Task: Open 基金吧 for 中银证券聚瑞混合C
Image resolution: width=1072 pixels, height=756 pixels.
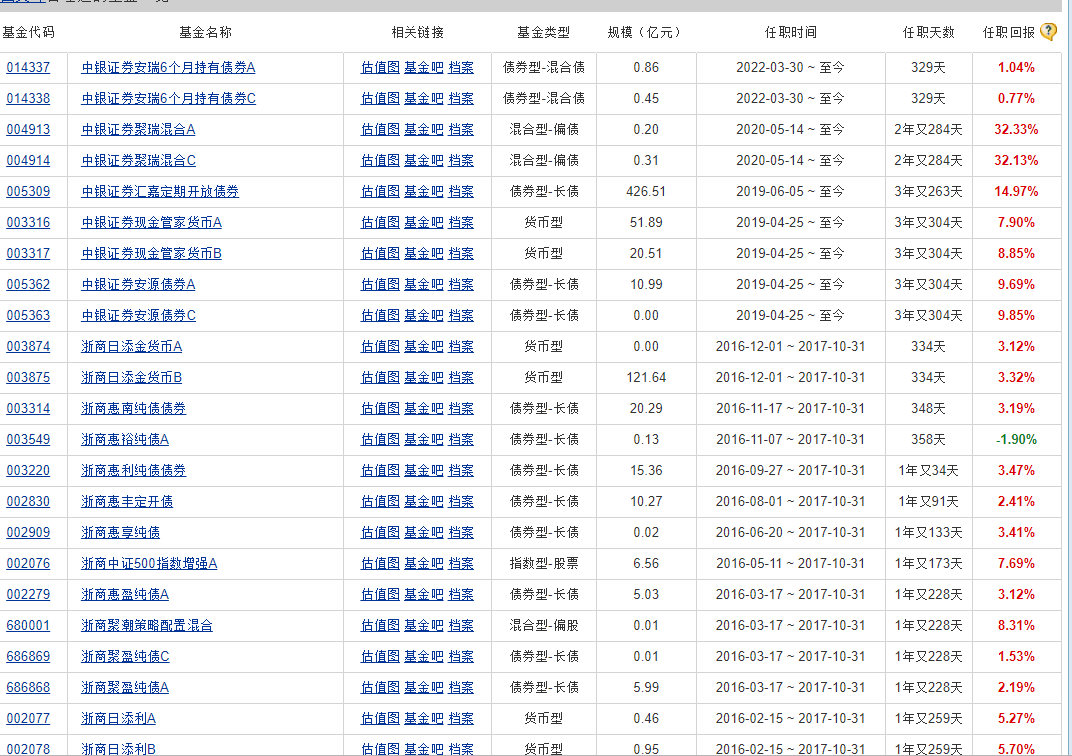Action: (424, 161)
